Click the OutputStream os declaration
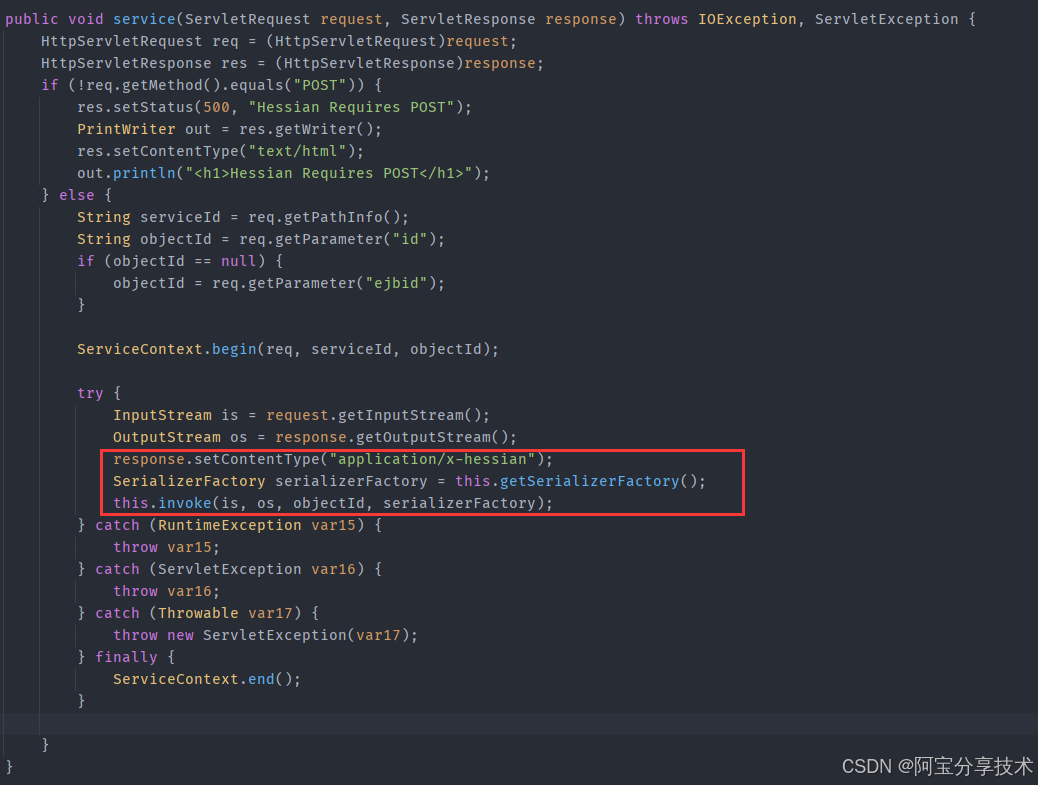 click(x=314, y=437)
